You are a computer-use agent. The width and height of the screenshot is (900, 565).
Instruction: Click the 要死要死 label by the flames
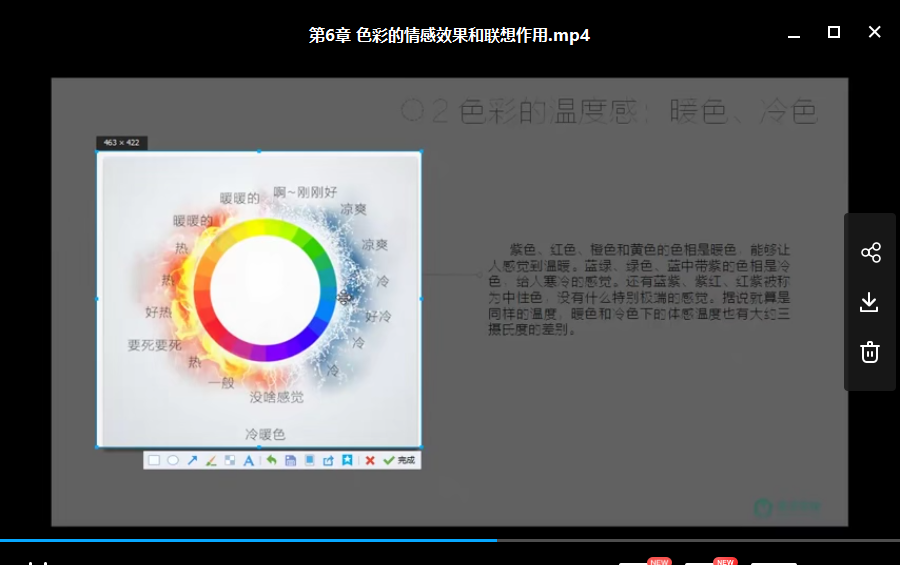pyautogui.click(x=154, y=345)
